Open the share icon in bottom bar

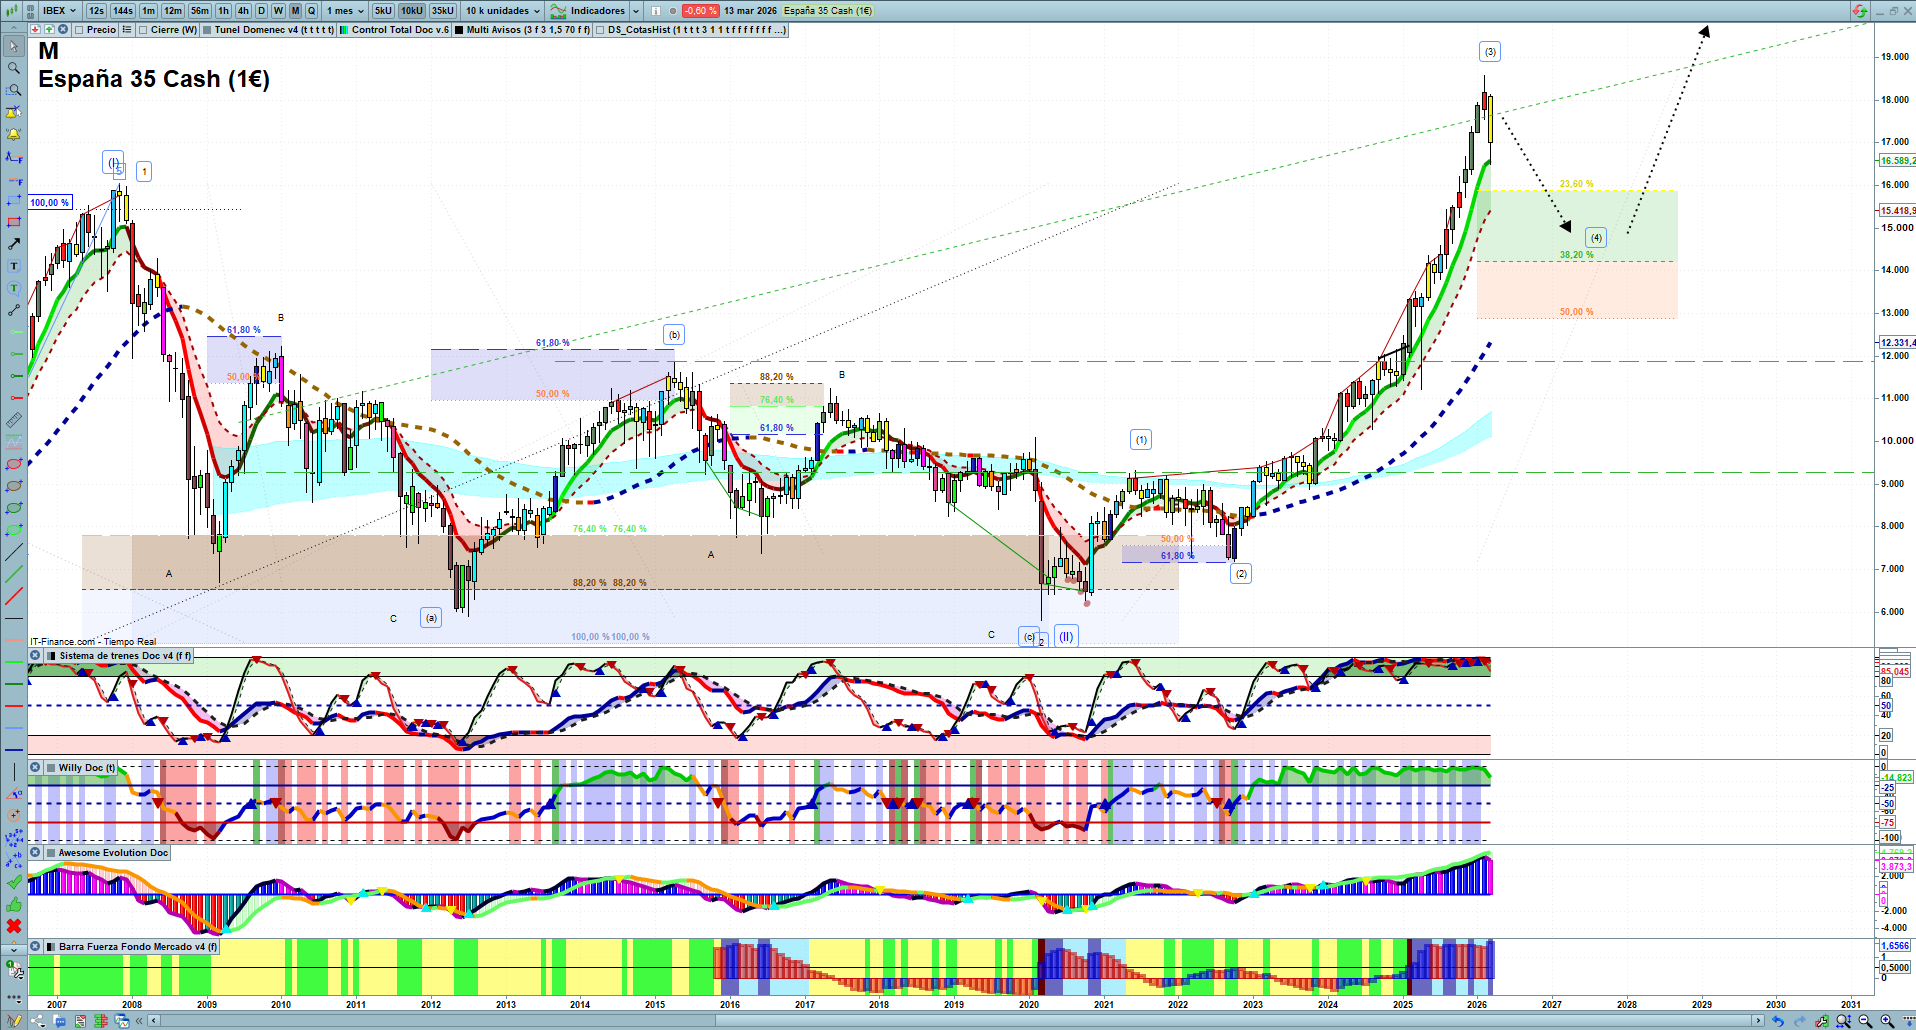37,1021
